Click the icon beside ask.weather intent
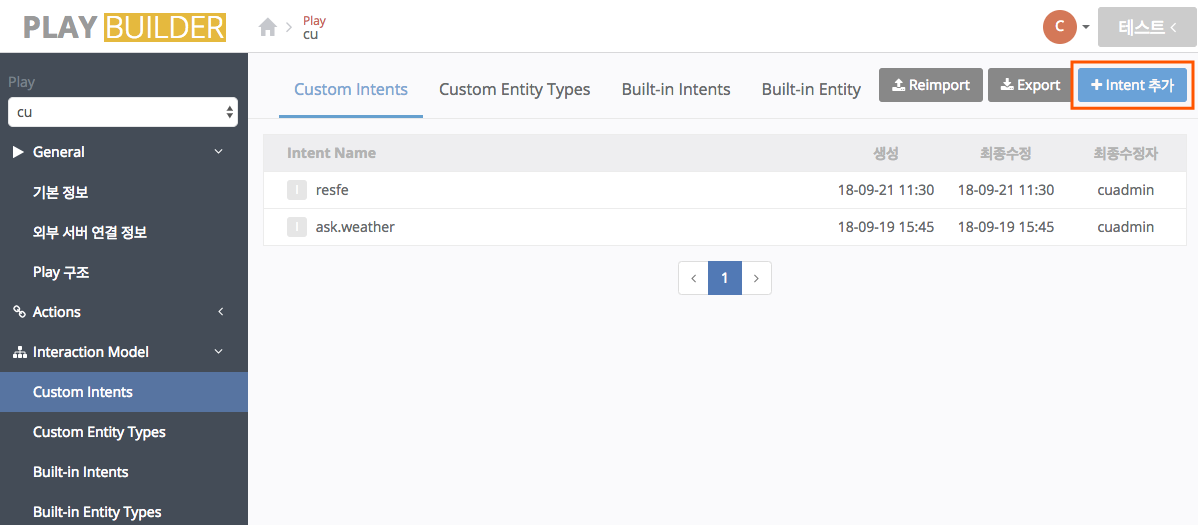The width and height of the screenshot is (1198, 525). coord(297,227)
